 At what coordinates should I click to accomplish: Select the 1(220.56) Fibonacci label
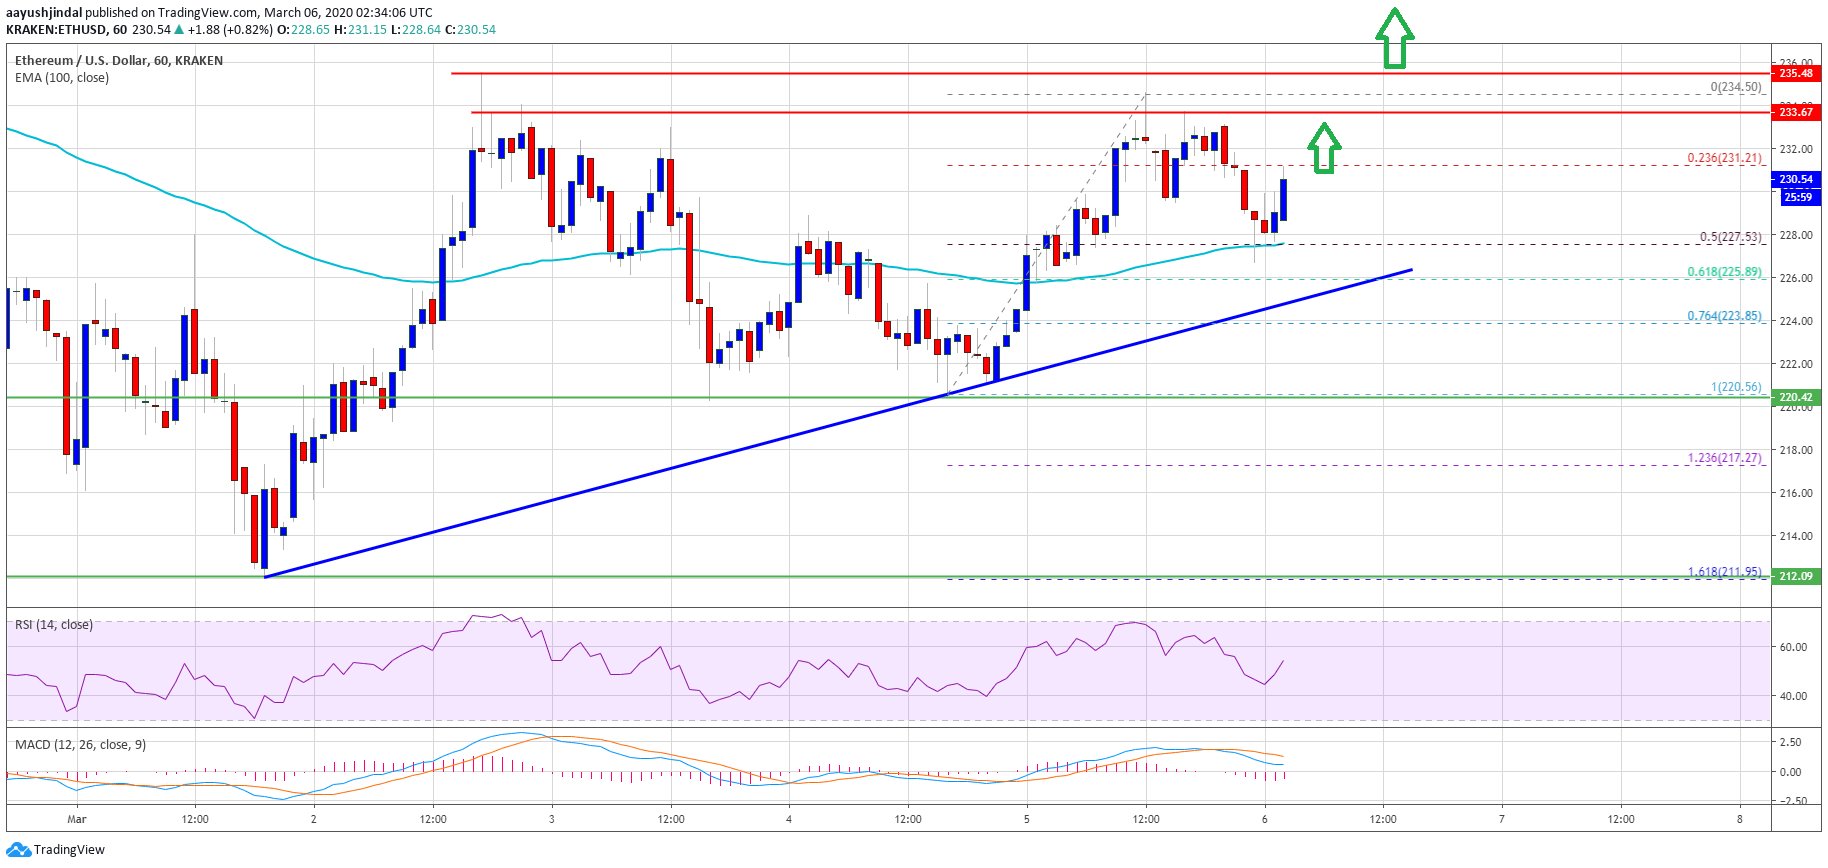[1736, 387]
